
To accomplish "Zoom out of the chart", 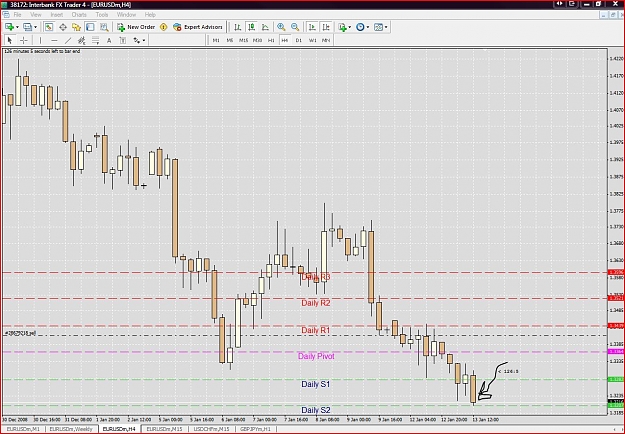I will point(295,27).
